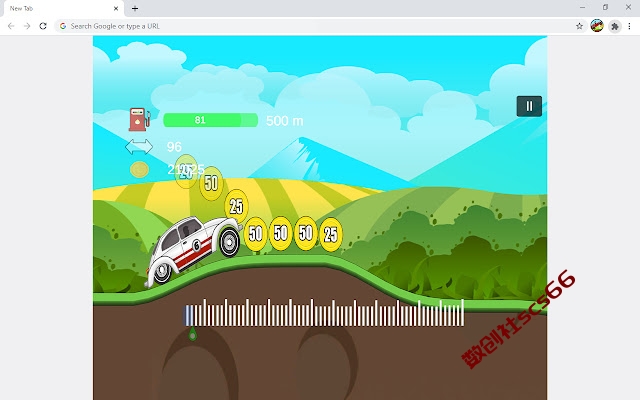Open the Chrome profile avatar
Image resolution: width=640 pixels, height=400 pixels.
(x=597, y=26)
